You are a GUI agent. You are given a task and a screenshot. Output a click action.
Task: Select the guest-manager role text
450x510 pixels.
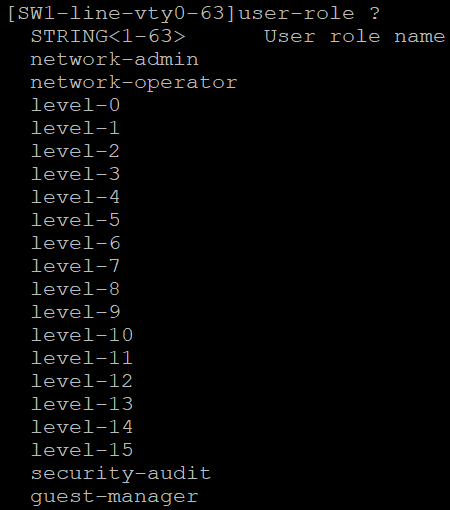[115, 498]
